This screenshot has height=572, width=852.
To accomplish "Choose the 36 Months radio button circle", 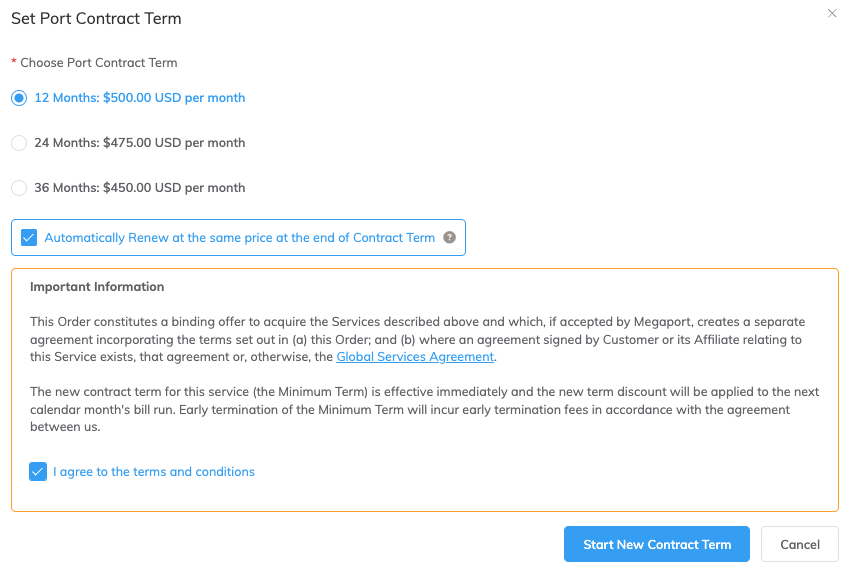I will 19,188.
